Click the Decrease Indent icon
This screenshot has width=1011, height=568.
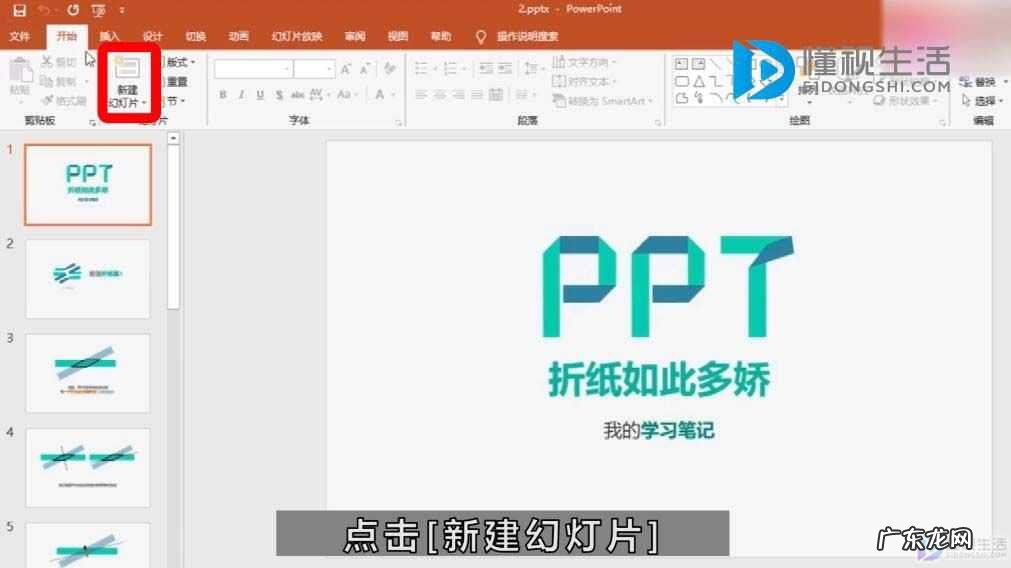click(x=486, y=68)
